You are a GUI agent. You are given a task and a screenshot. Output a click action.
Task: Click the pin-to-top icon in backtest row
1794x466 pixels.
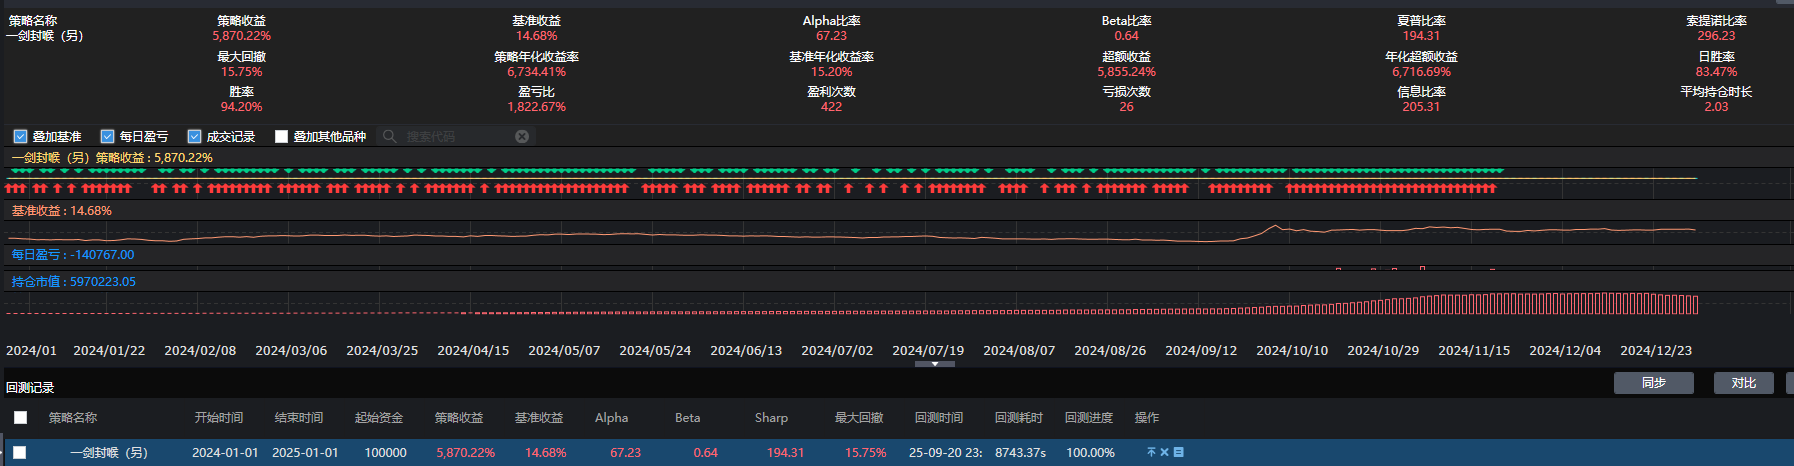(x=1151, y=452)
